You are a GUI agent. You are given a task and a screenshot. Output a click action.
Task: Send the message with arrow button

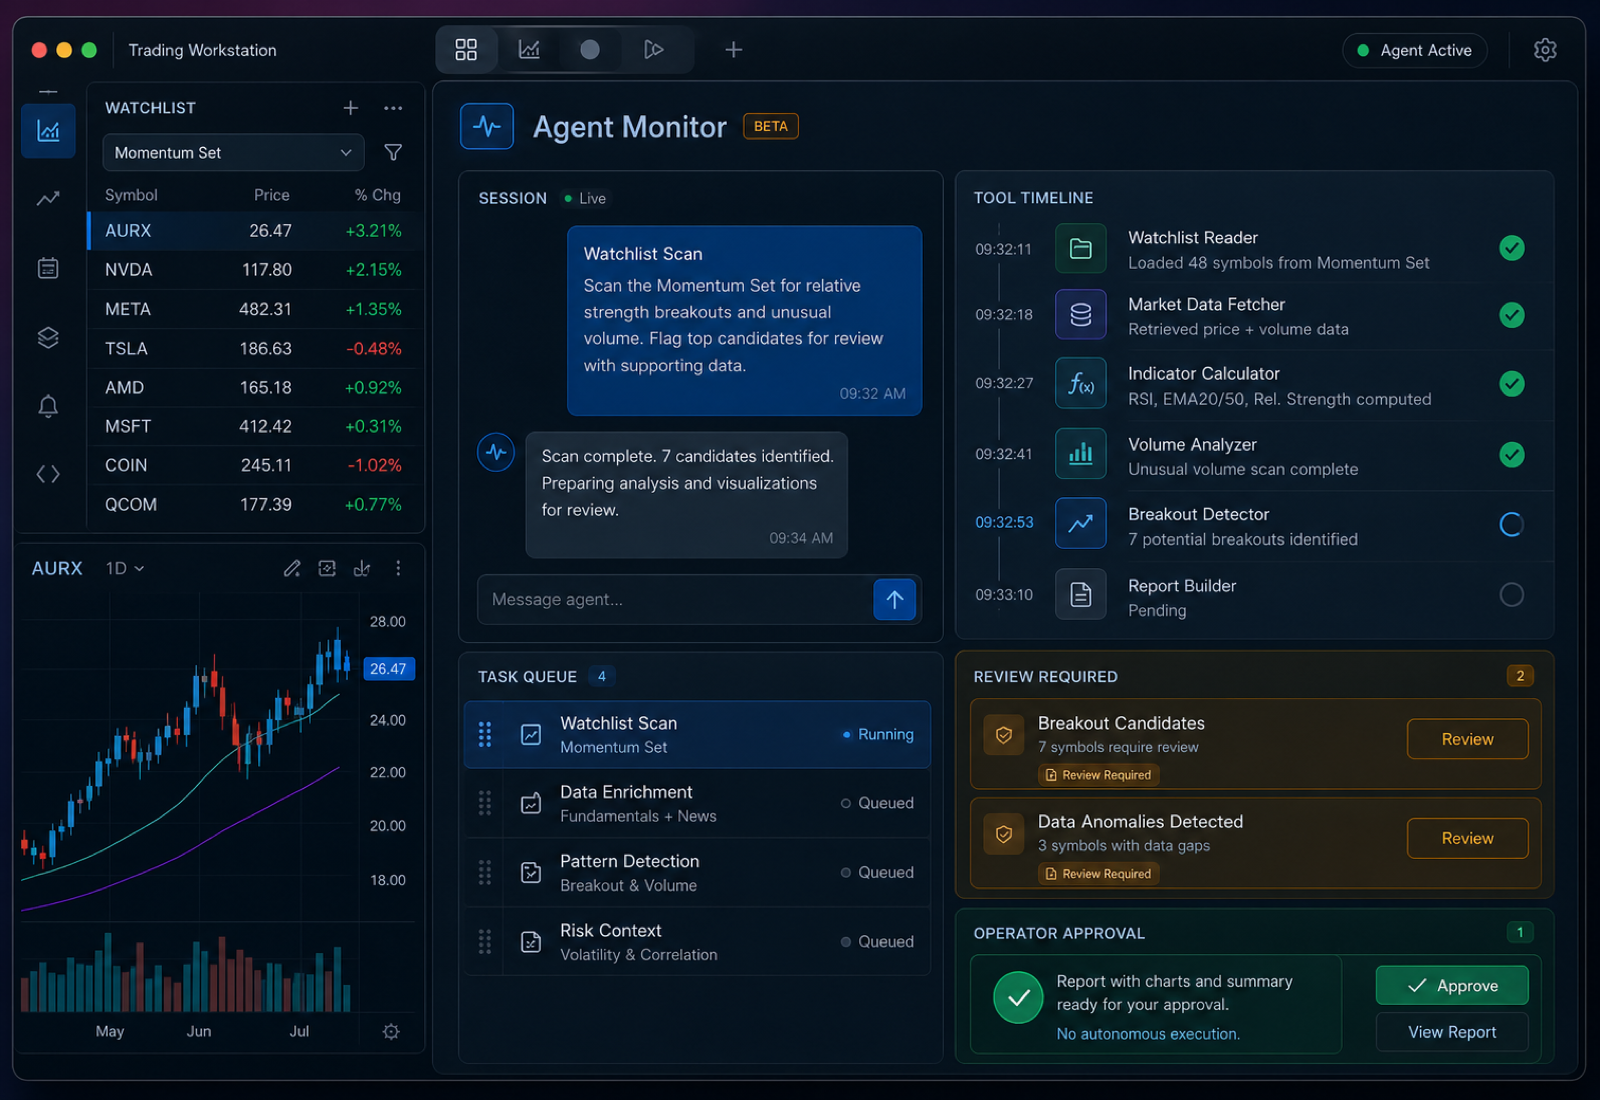coord(895,599)
